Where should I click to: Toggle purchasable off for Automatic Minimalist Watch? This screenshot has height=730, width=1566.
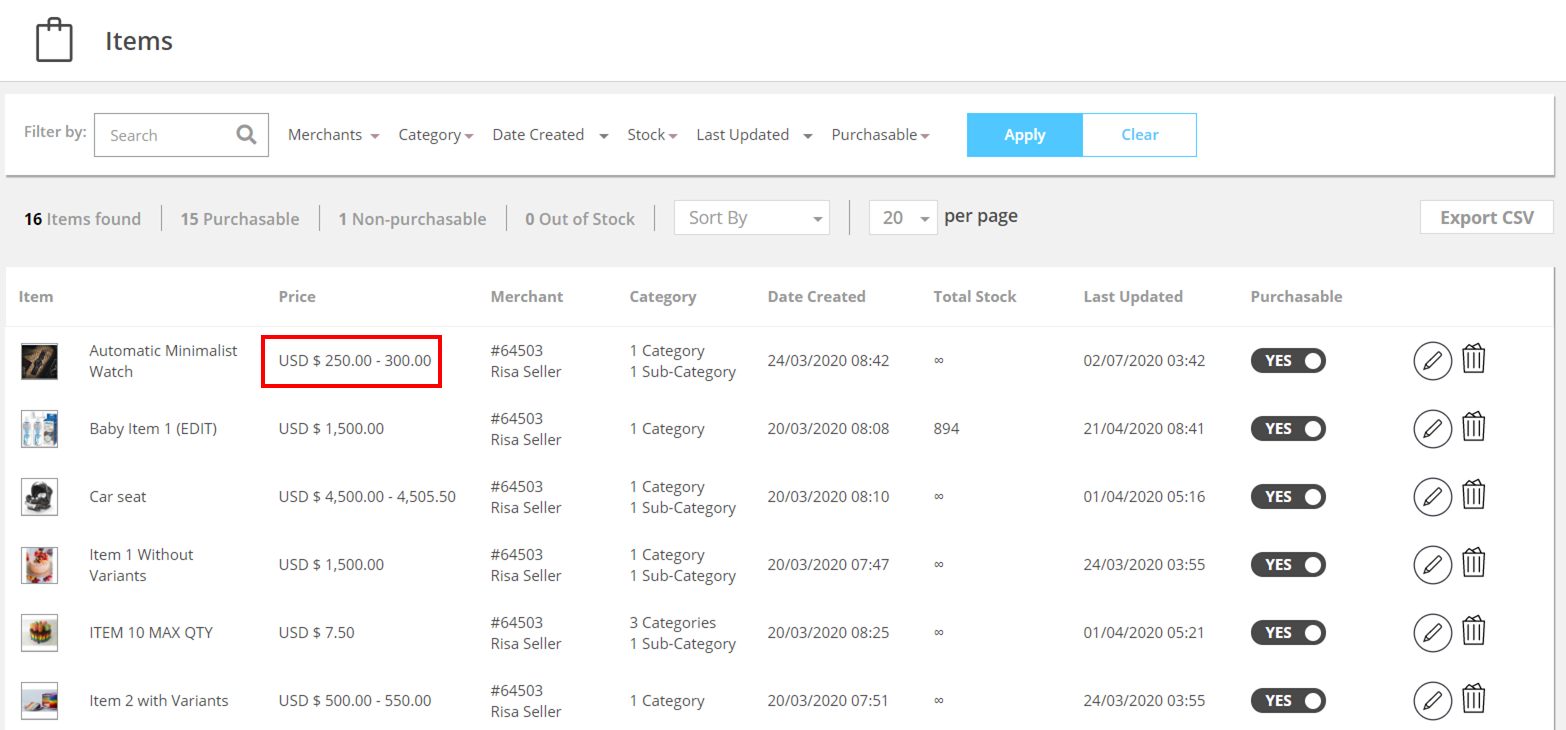[x=1288, y=361]
